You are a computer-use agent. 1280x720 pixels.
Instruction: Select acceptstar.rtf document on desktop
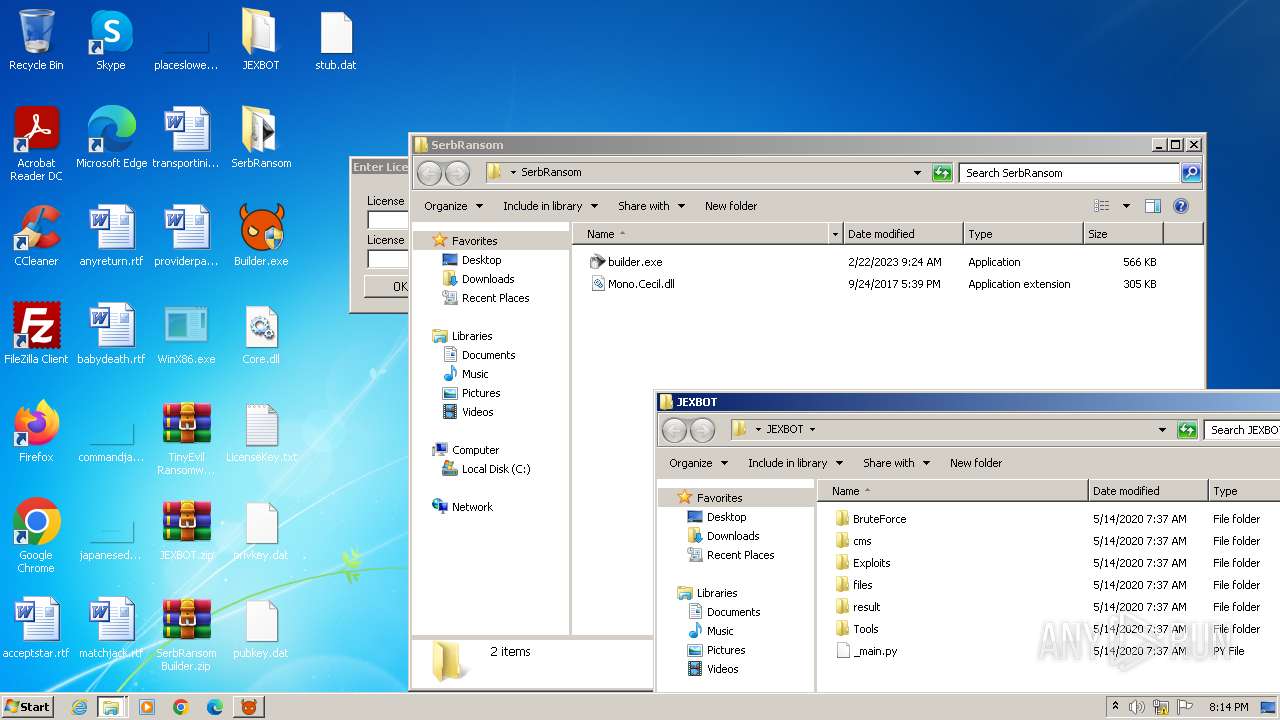[36, 628]
